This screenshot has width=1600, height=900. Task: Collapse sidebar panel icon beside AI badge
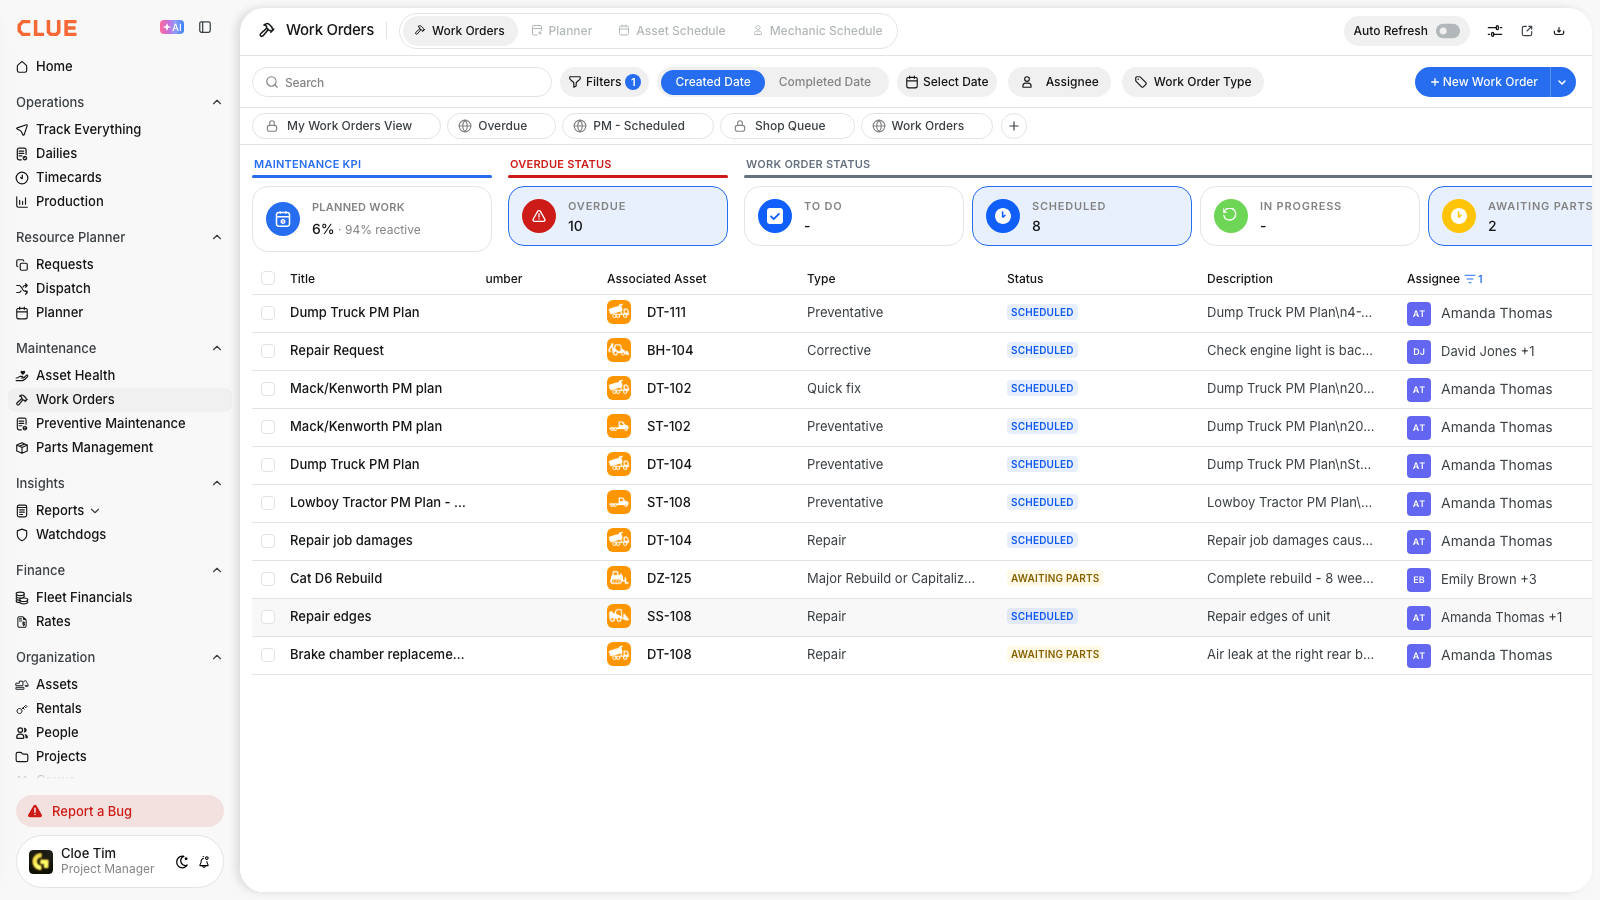pyautogui.click(x=205, y=28)
